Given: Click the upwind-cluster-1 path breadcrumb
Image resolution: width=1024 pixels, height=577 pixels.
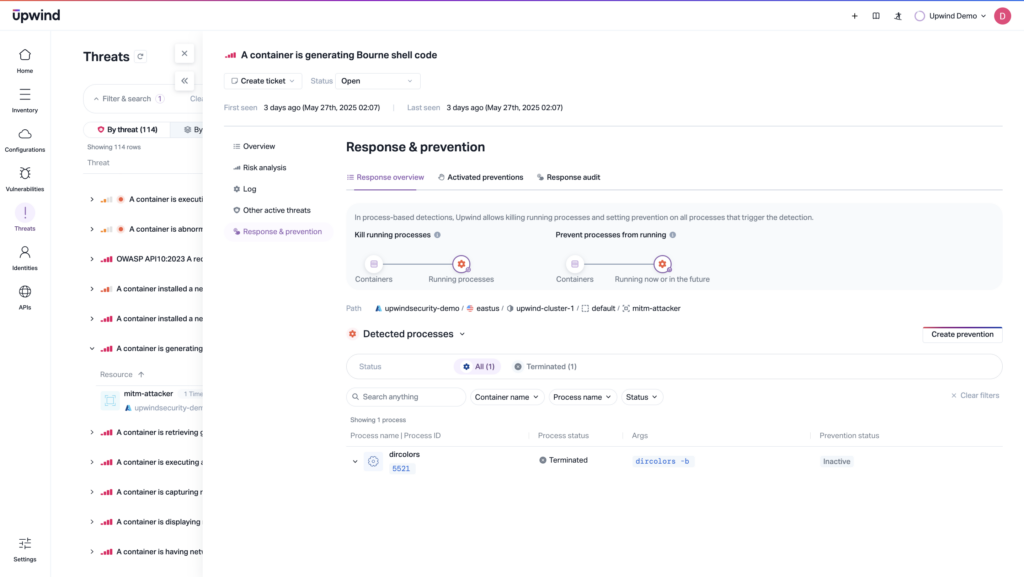Looking at the screenshot, I should point(540,309).
